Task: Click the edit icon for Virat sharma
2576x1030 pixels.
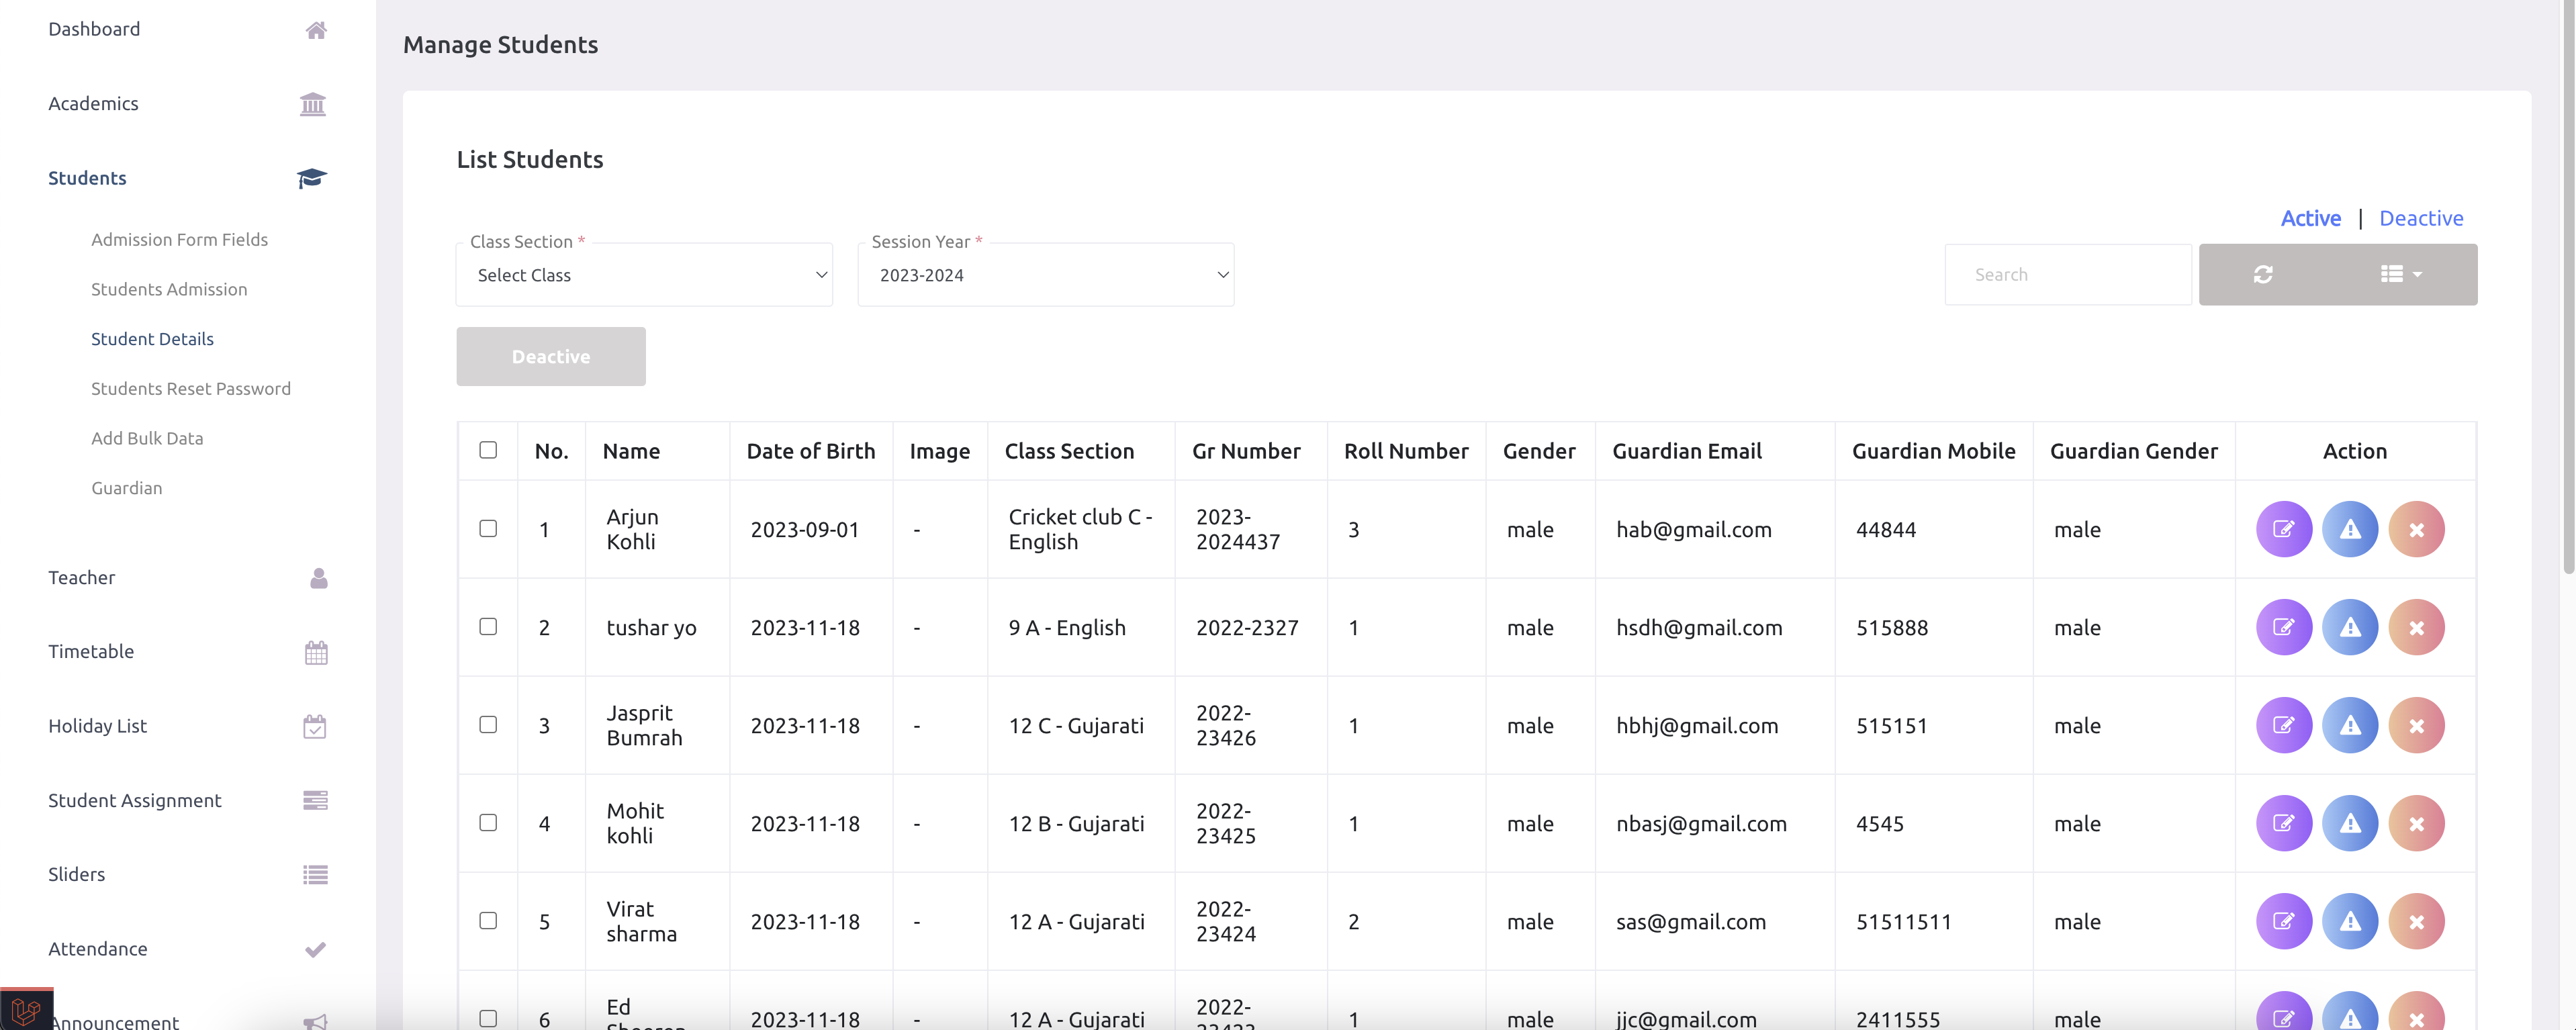Action: pyautogui.click(x=2283, y=921)
